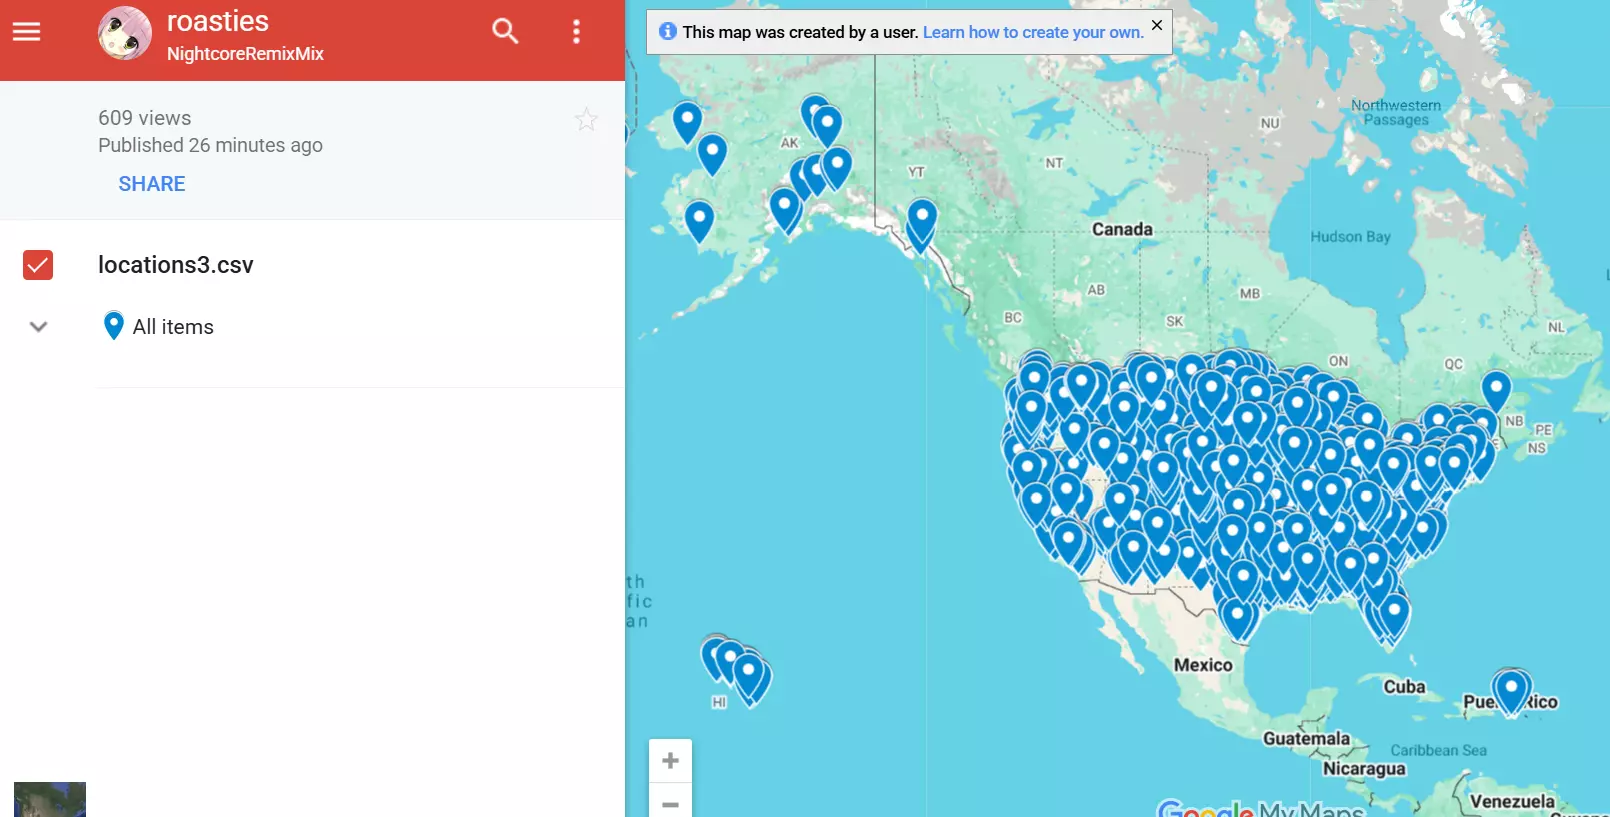Screen dimensions: 1610x817
Task: Star this map as a favorite
Action: click(586, 120)
